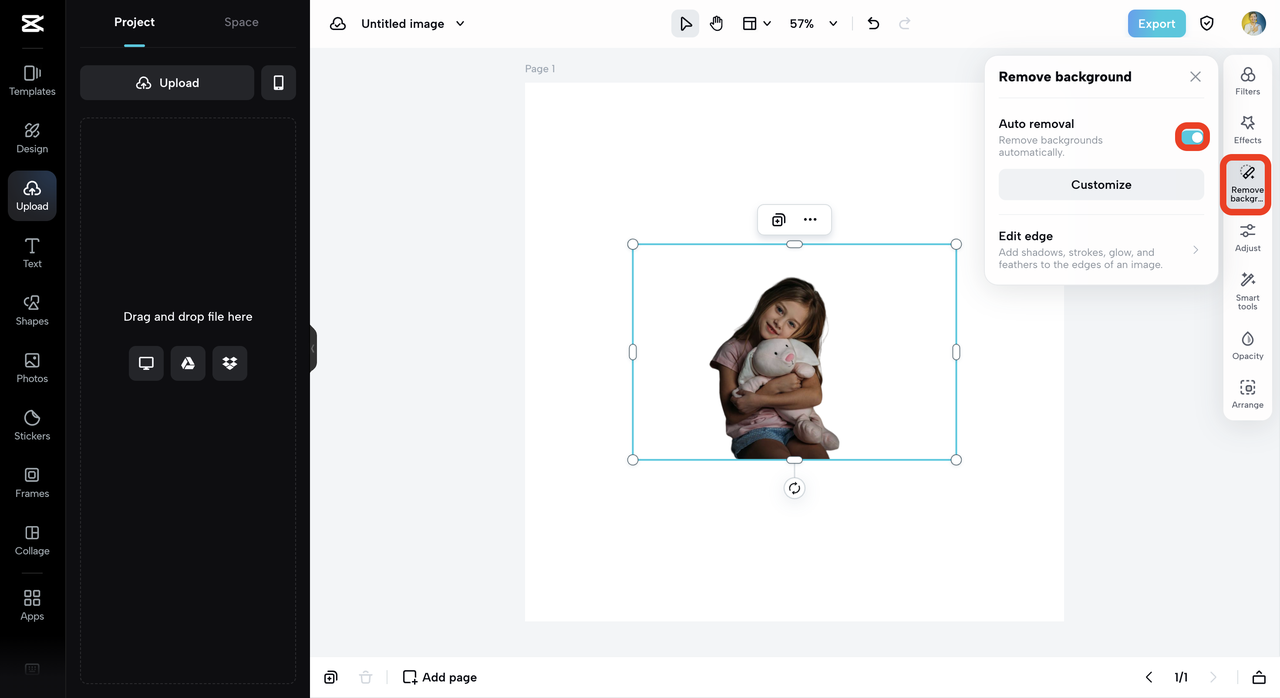Open the Stickers panel

pyautogui.click(x=32, y=425)
